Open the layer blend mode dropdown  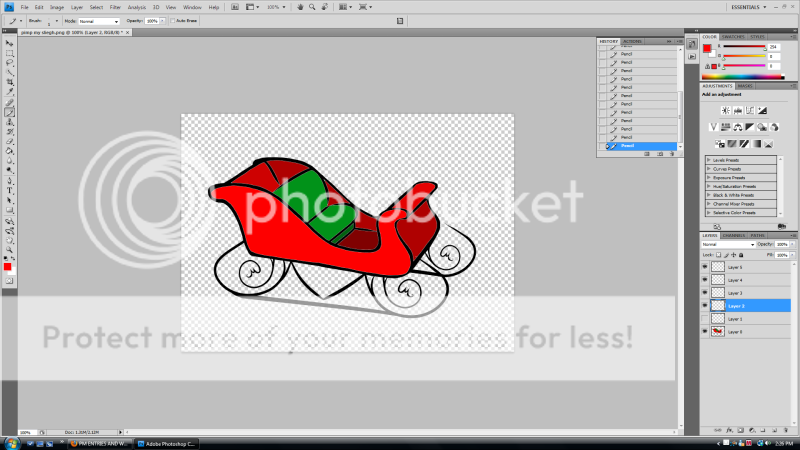727,244
